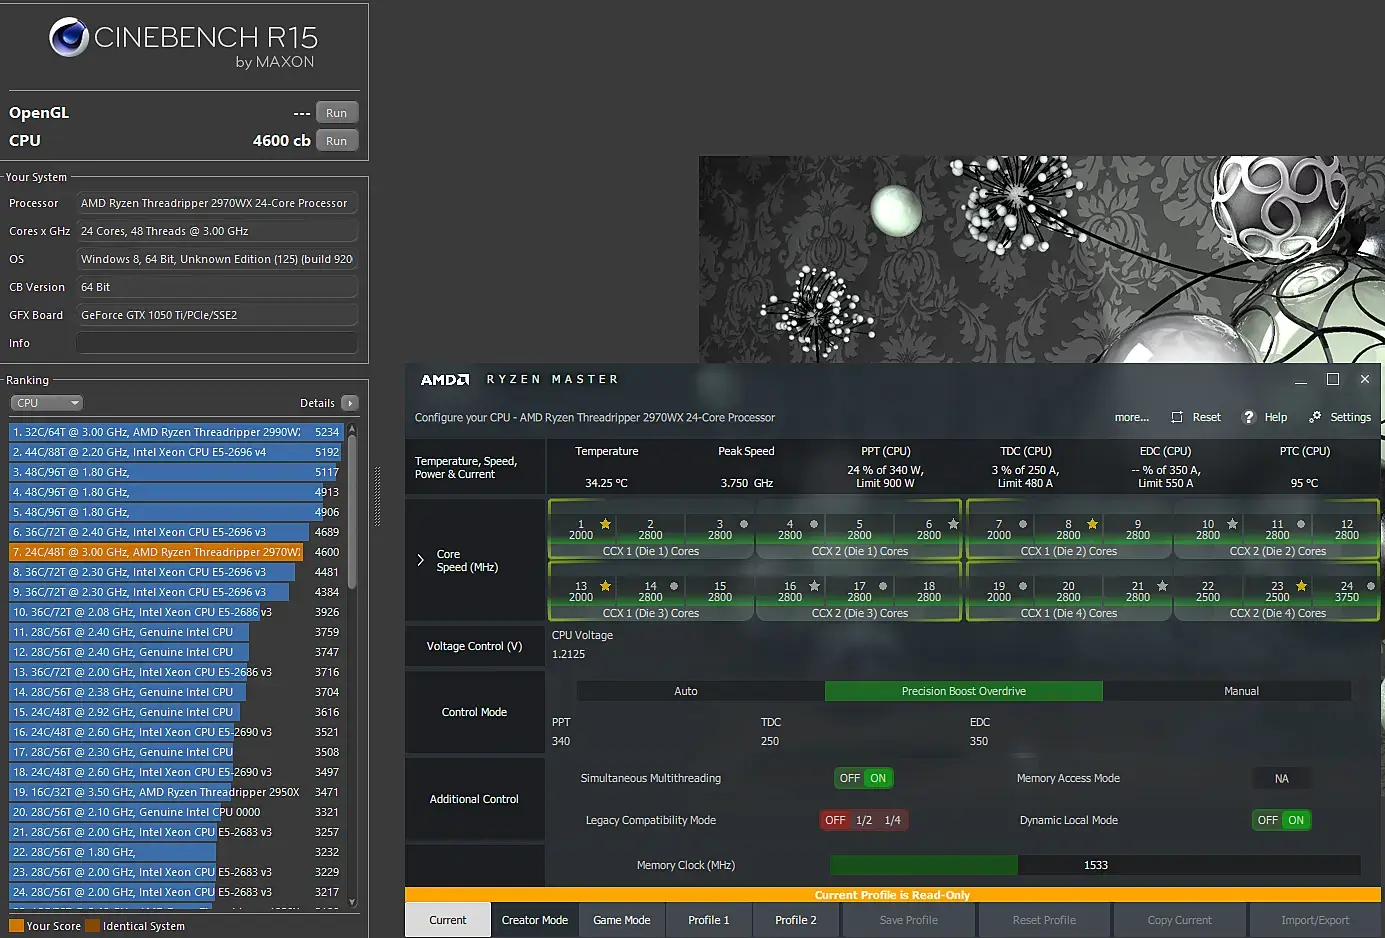Open the CPU ranking type dropdown
The height and width of the screenshot is (938, 1385).
[47, 403]
